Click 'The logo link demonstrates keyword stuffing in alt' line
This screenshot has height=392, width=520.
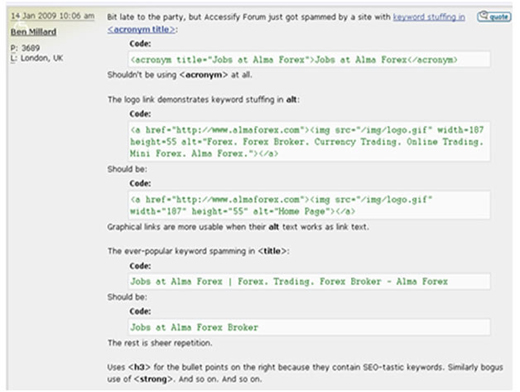(x=203, y=100)
